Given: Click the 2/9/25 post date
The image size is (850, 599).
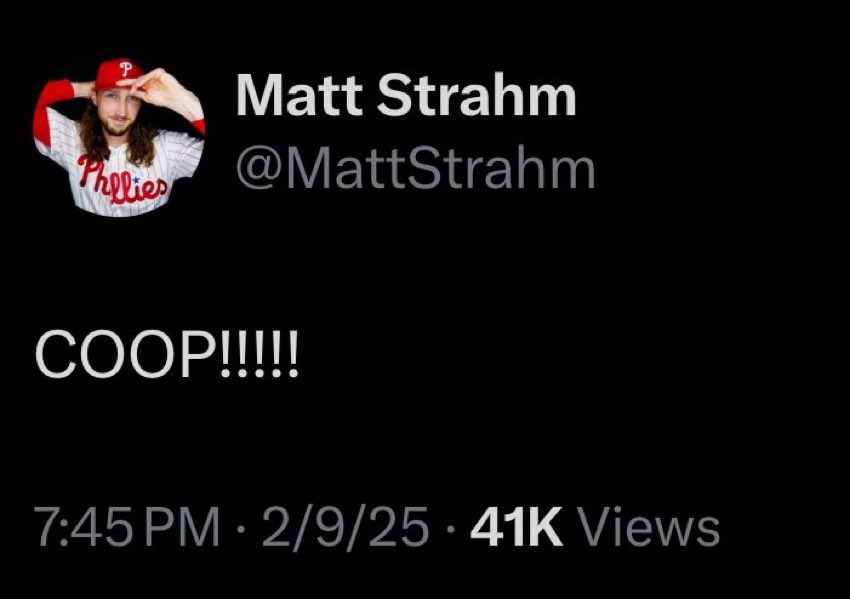Looking at the screenshot, I should click(x=345, y=527).
